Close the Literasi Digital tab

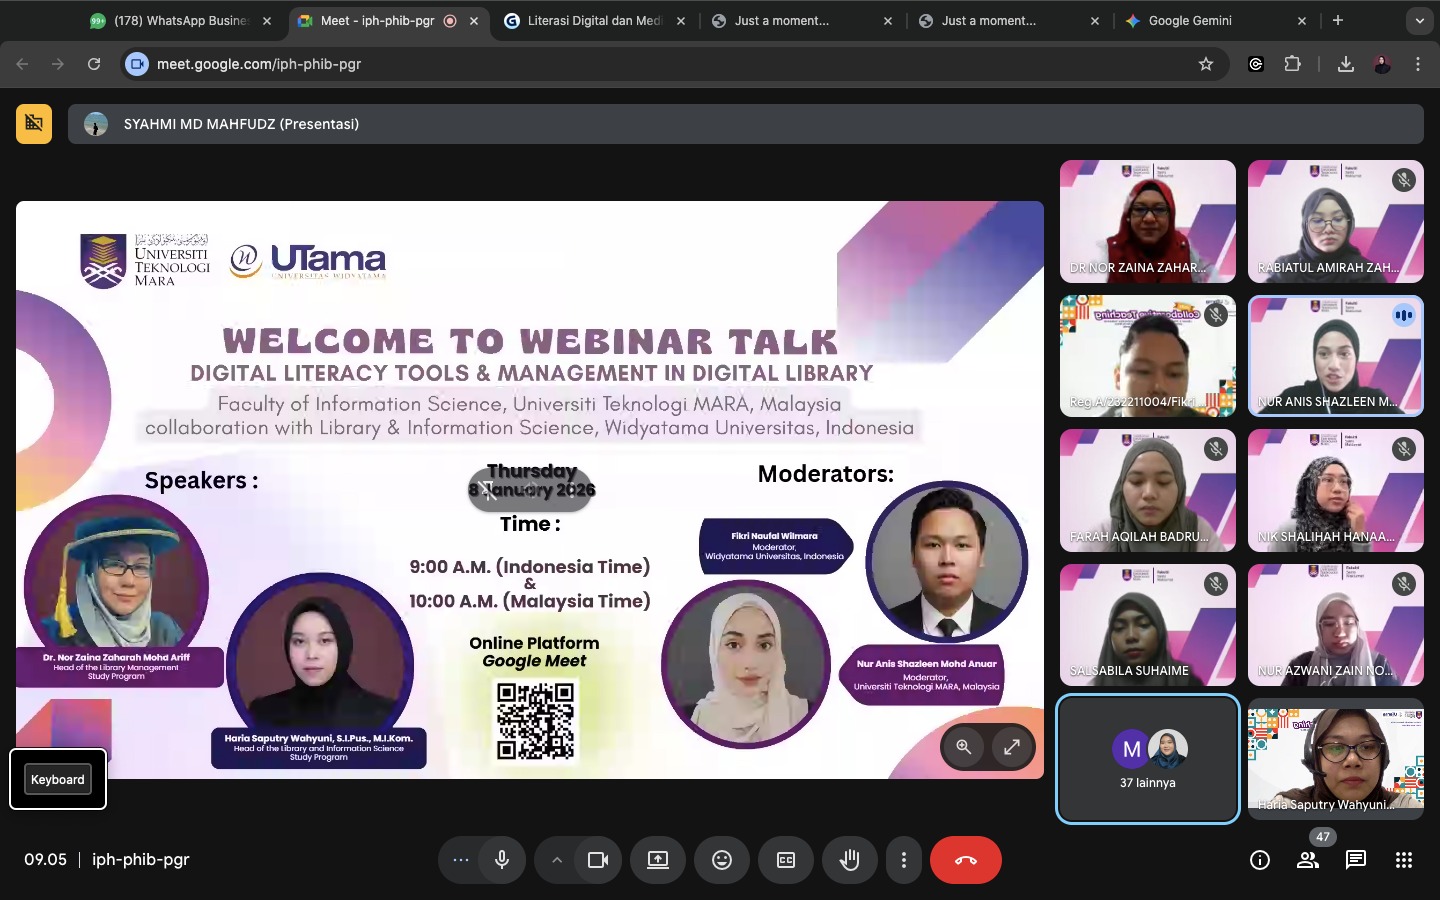coord(681,21)
